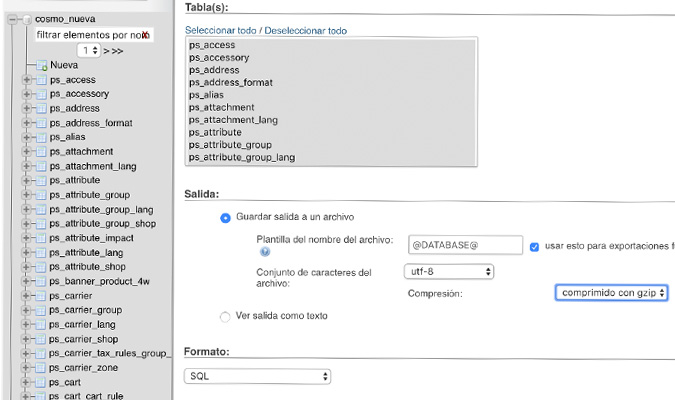Image resolution: width=675 pixels, height=400 pixels.
Task: Toggle usar esto para exportaciones checkbox
Action: tap(534, 247)
